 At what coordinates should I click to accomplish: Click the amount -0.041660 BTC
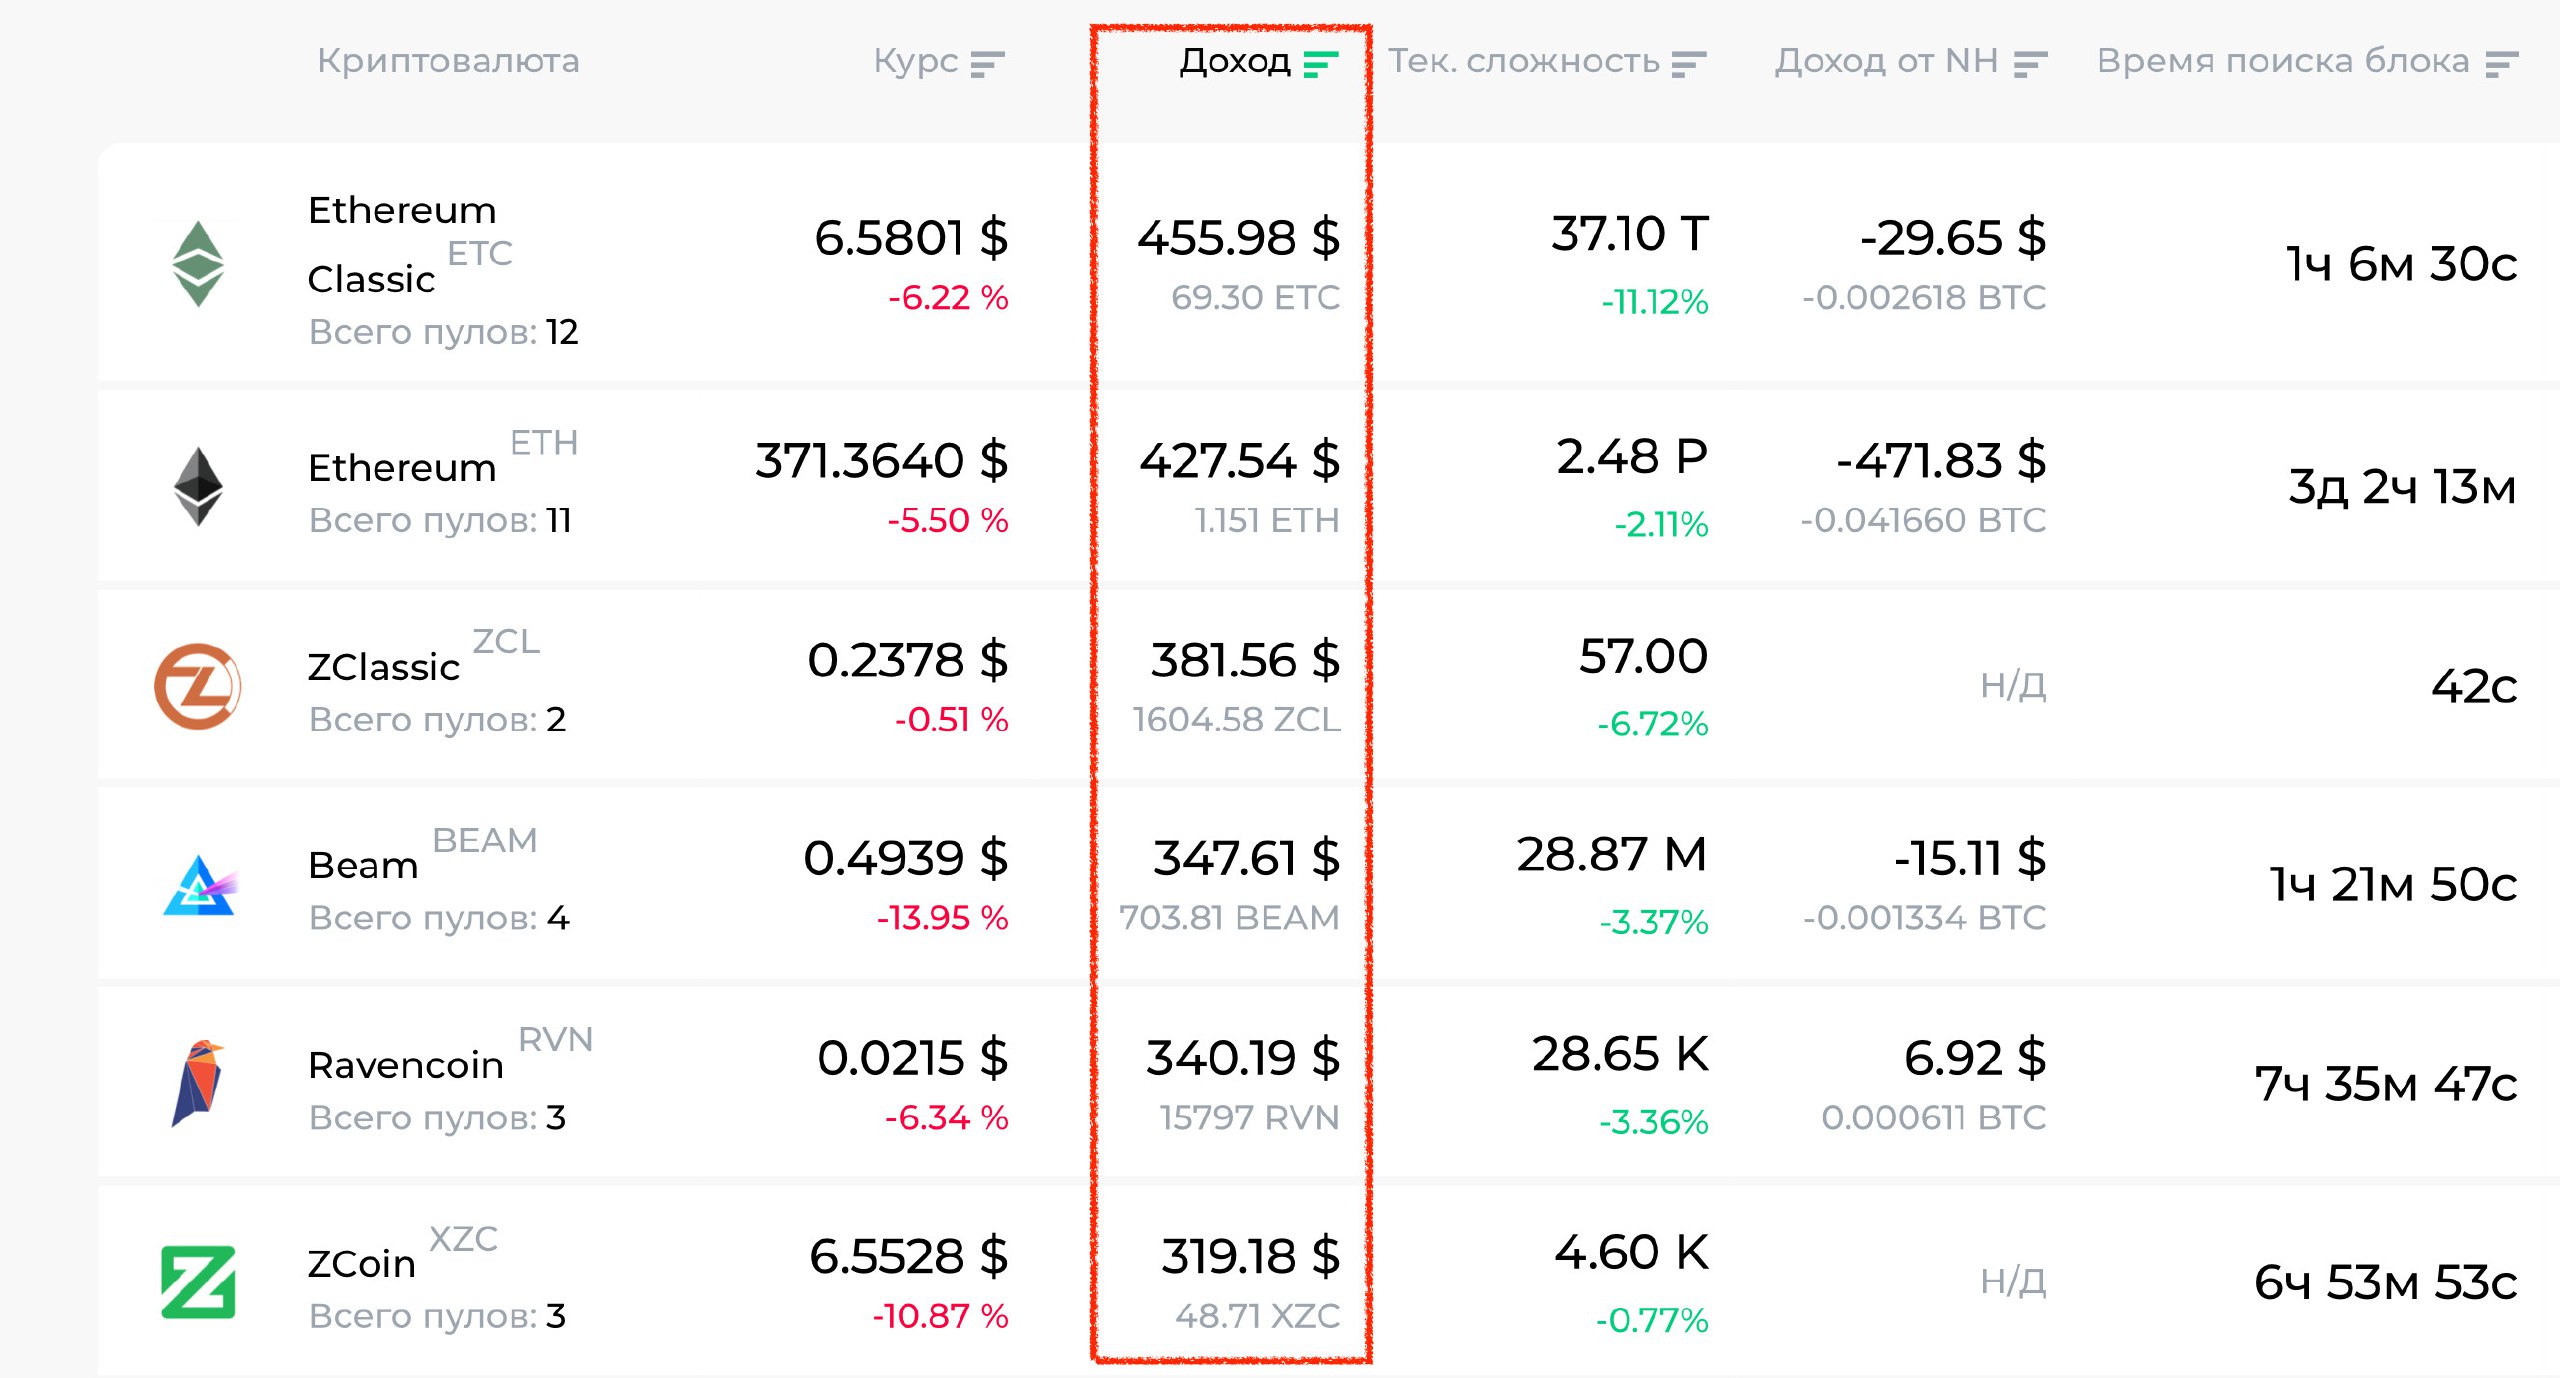click(x=1924, y=521)
